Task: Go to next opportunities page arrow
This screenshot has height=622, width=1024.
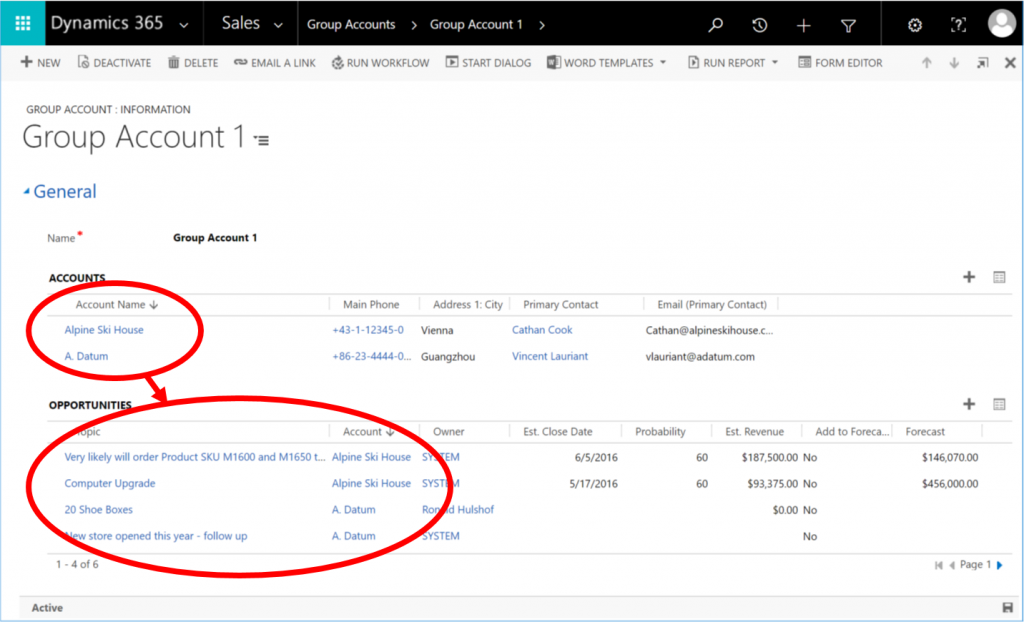Action: click(1000, 566)
